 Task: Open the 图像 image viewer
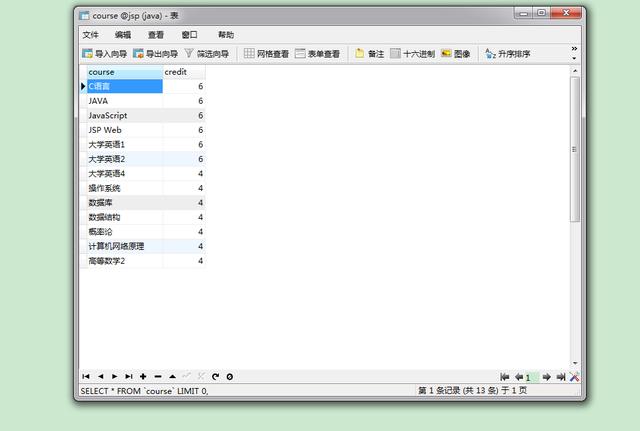click(x=456, y=53)
